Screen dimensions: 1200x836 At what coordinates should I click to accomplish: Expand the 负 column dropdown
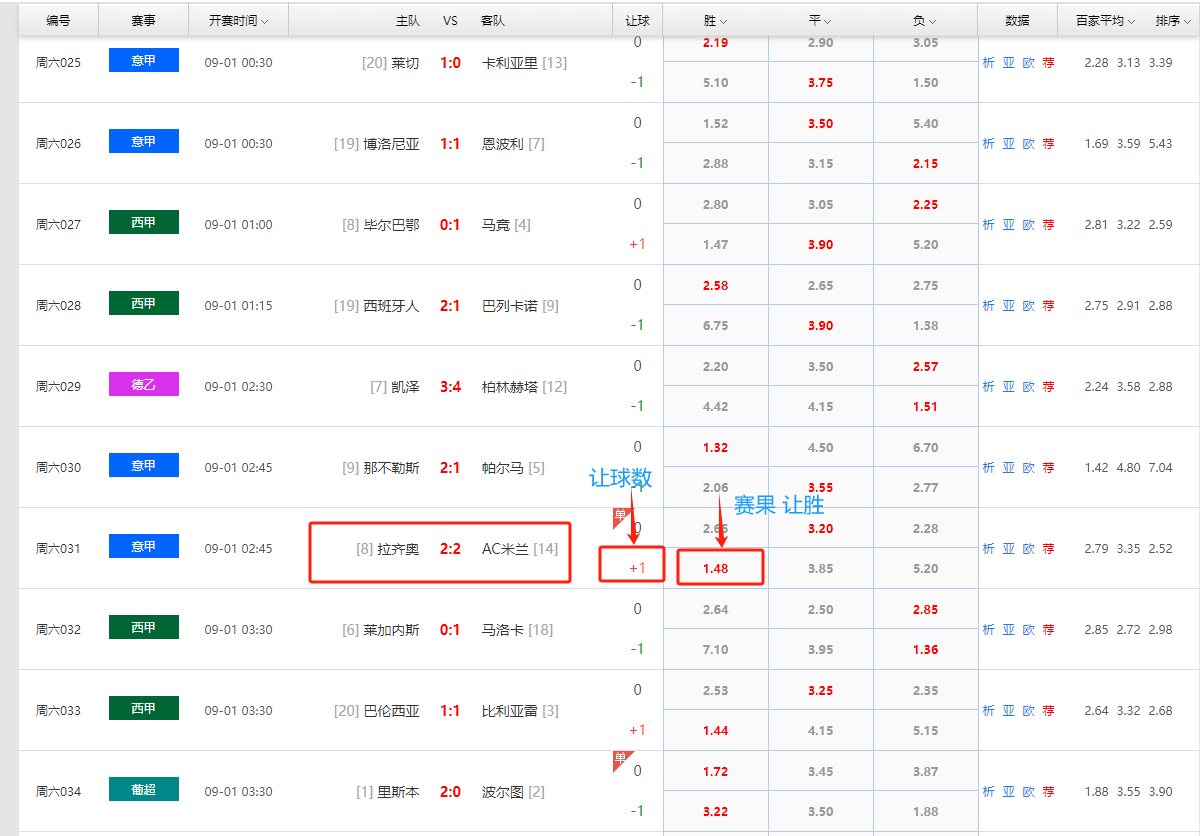pos(925,20)
